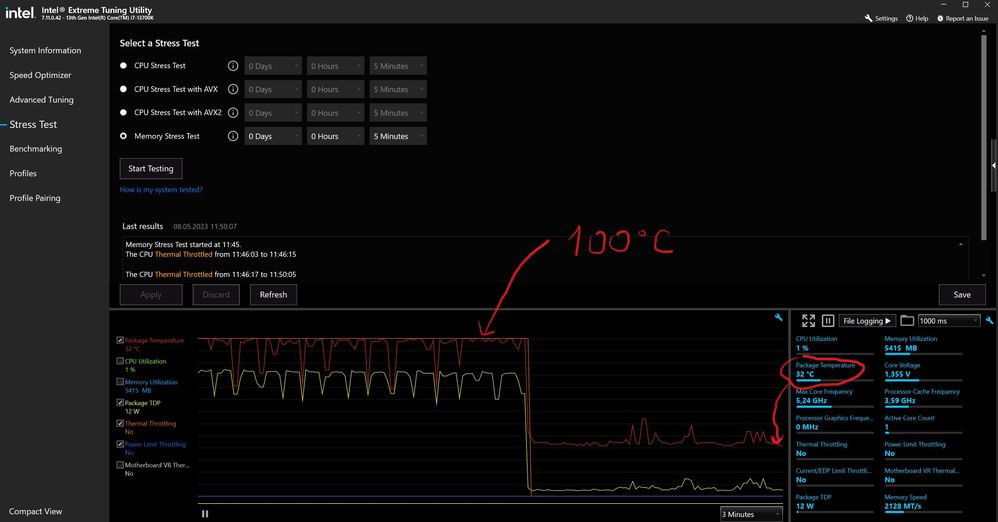Click Memory Utilization 5415 MB monitor value
This screenshot has width=998, height=522.
(901, 348)
